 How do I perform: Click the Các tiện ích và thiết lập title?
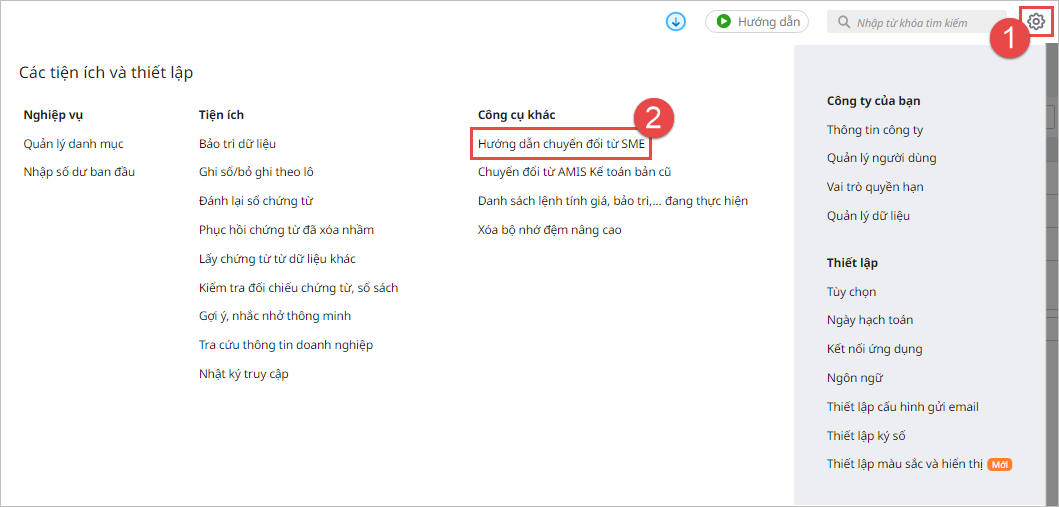(106, 73)
